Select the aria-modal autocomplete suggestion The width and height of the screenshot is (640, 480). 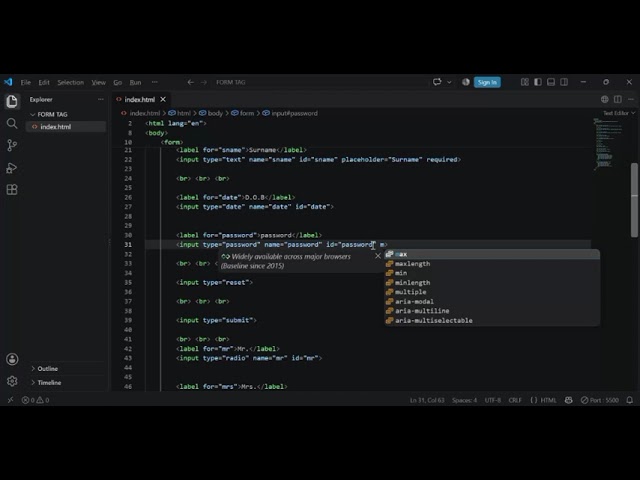point(492,302)
